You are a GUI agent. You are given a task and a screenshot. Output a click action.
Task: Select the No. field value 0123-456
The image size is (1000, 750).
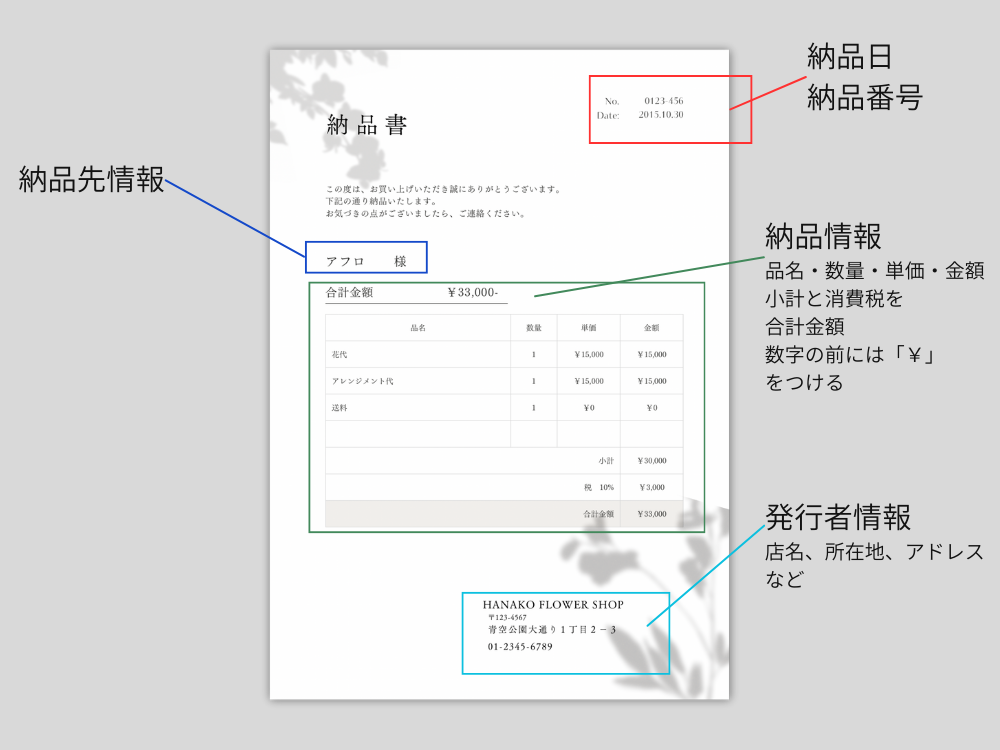point(666,100)
